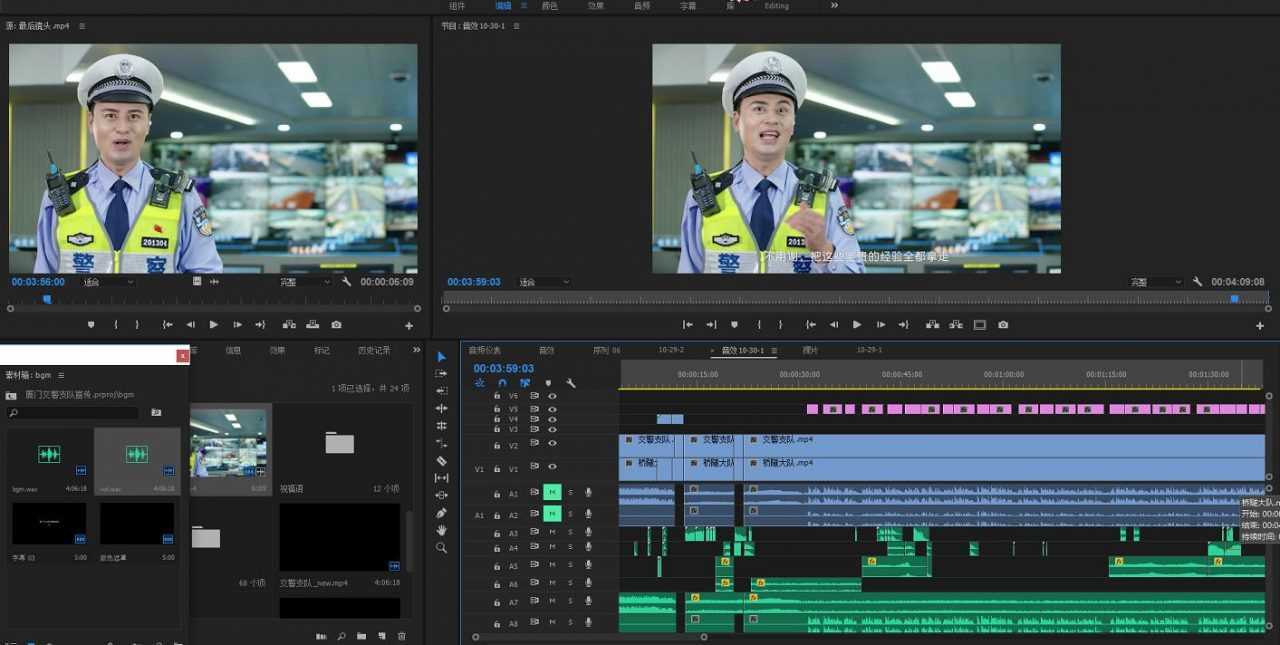Image resolution: width=1280 pixels, height=645 pixels.
Task: Toggle track lock on V1
Action: pyautogui.click(x=497, y=469)
